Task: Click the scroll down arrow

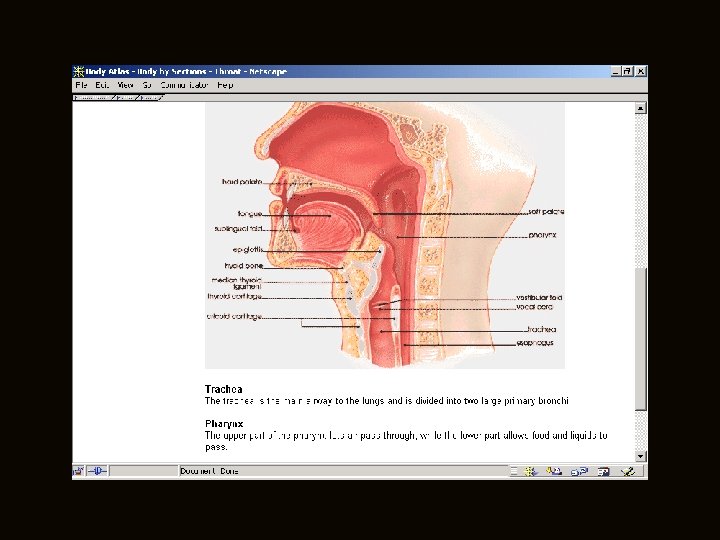Action: point(641,456)
